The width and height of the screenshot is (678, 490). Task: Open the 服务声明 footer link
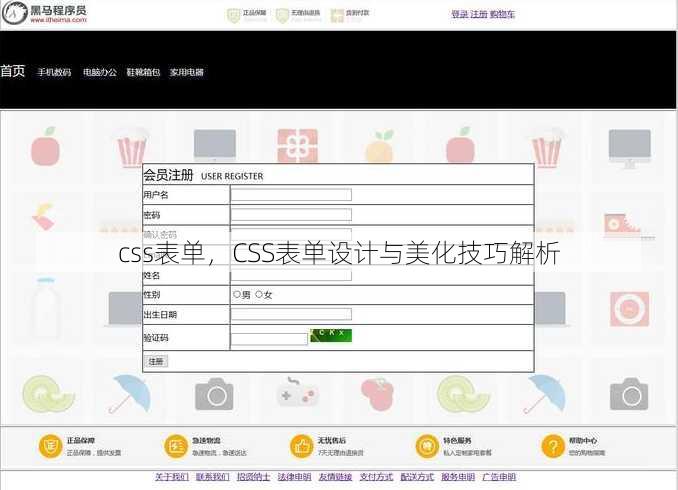pyautogui.click(x=458, y=477)
